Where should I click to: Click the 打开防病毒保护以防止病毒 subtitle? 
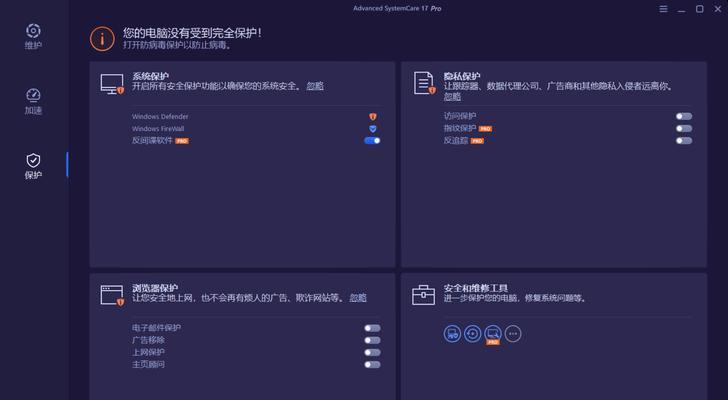[x=177, y=45]
